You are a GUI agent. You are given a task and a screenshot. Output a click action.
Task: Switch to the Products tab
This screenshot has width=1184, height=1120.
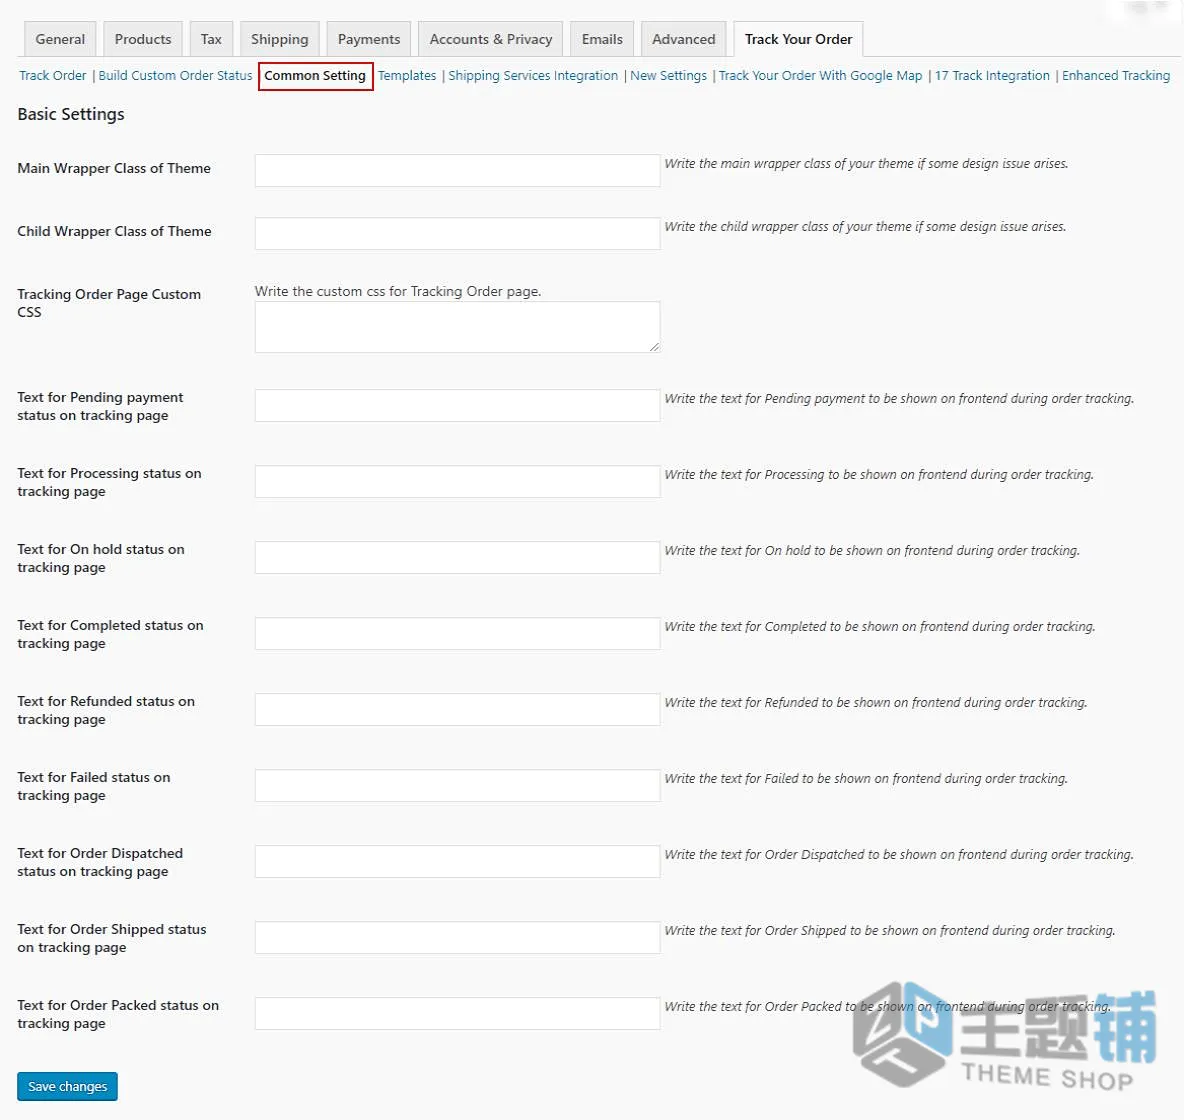pyautogui.click(x=143, y=39)
